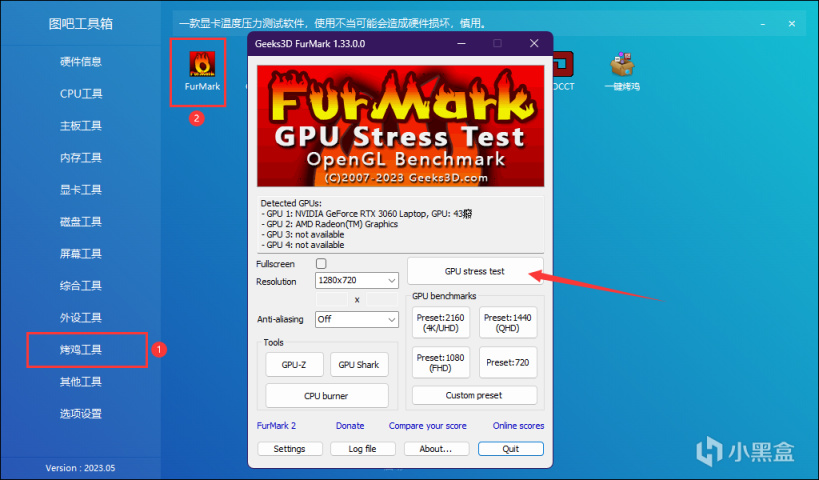
Task: Click the GPU 4: not available line
Action: click(303, 245)
